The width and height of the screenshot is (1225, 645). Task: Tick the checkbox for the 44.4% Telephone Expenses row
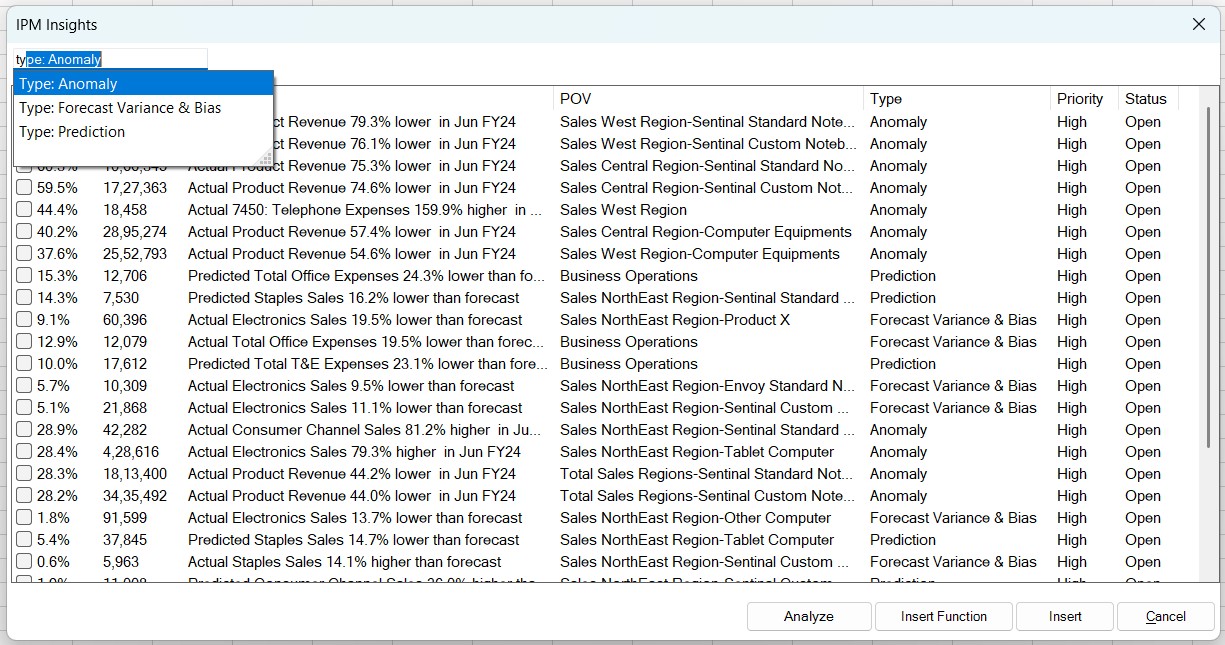[x=24, y=210]
